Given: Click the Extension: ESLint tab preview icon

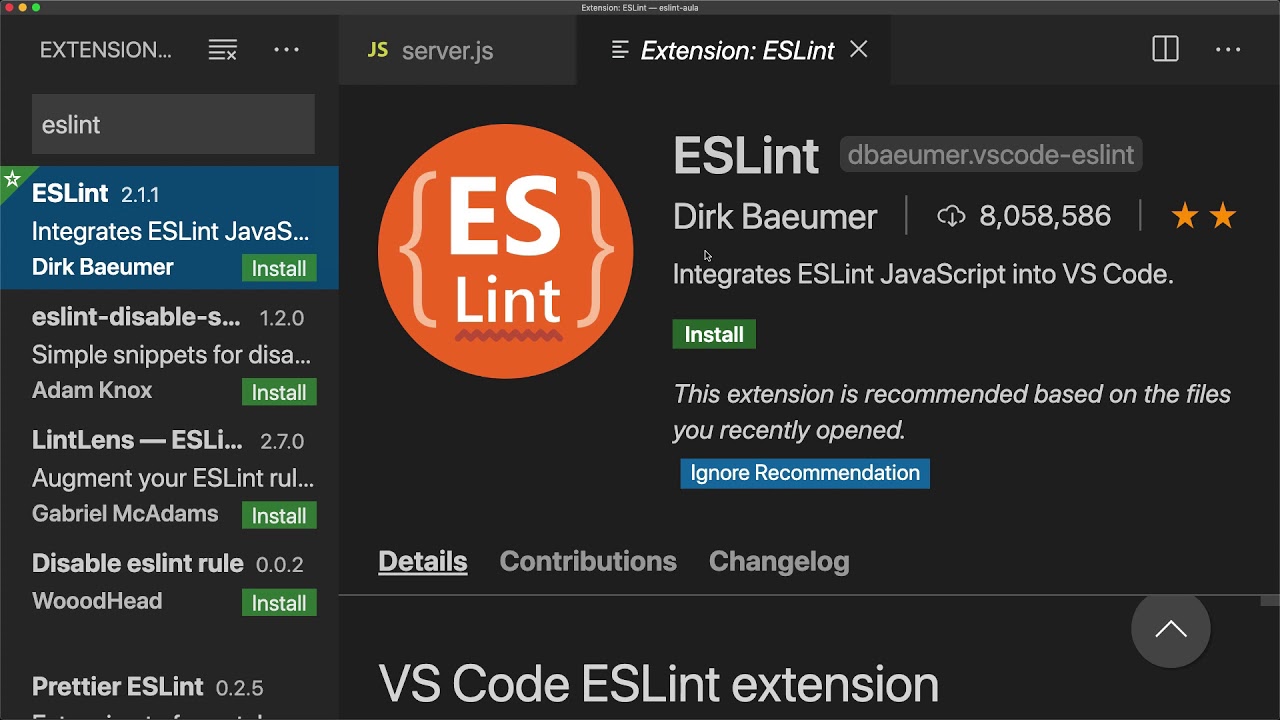Looking at the screenshot, I should click(x=620, y=49).
